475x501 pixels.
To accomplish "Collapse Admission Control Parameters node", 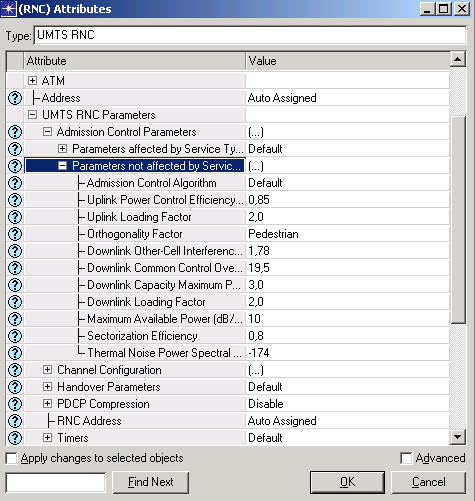I will [x=47, y=132].
